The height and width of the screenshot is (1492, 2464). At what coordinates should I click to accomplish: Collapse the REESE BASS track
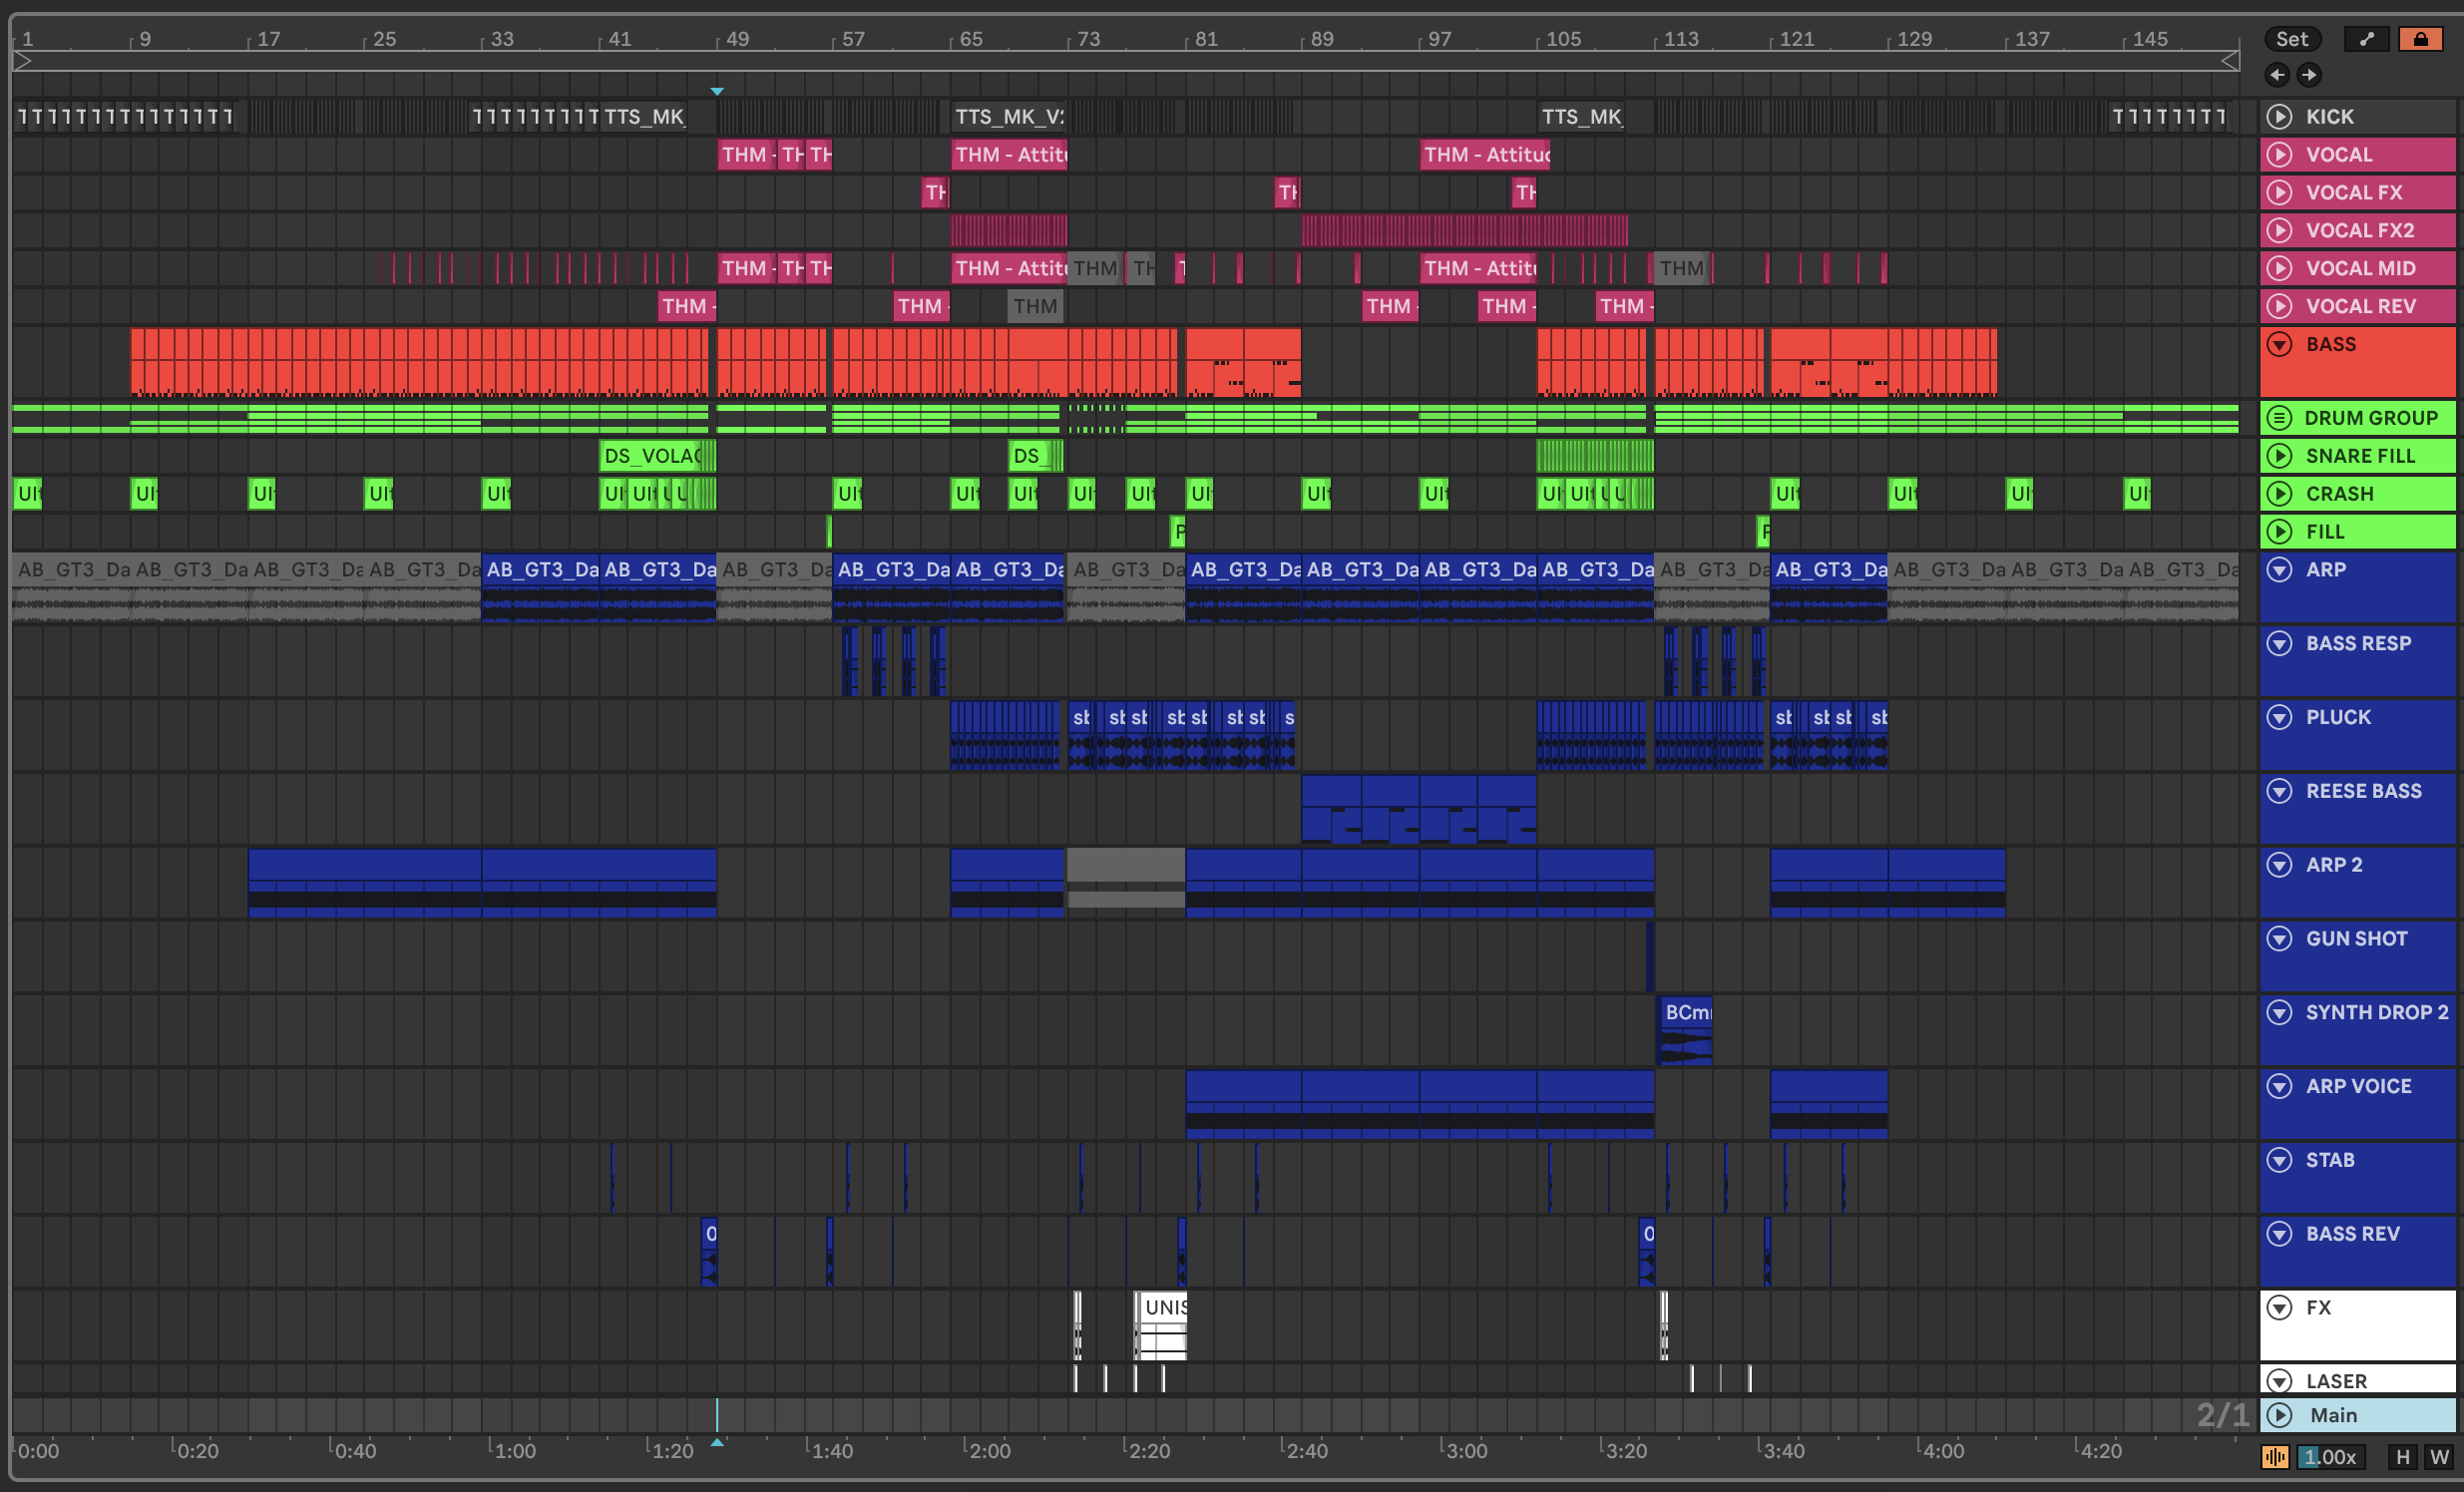point(2279,791)
